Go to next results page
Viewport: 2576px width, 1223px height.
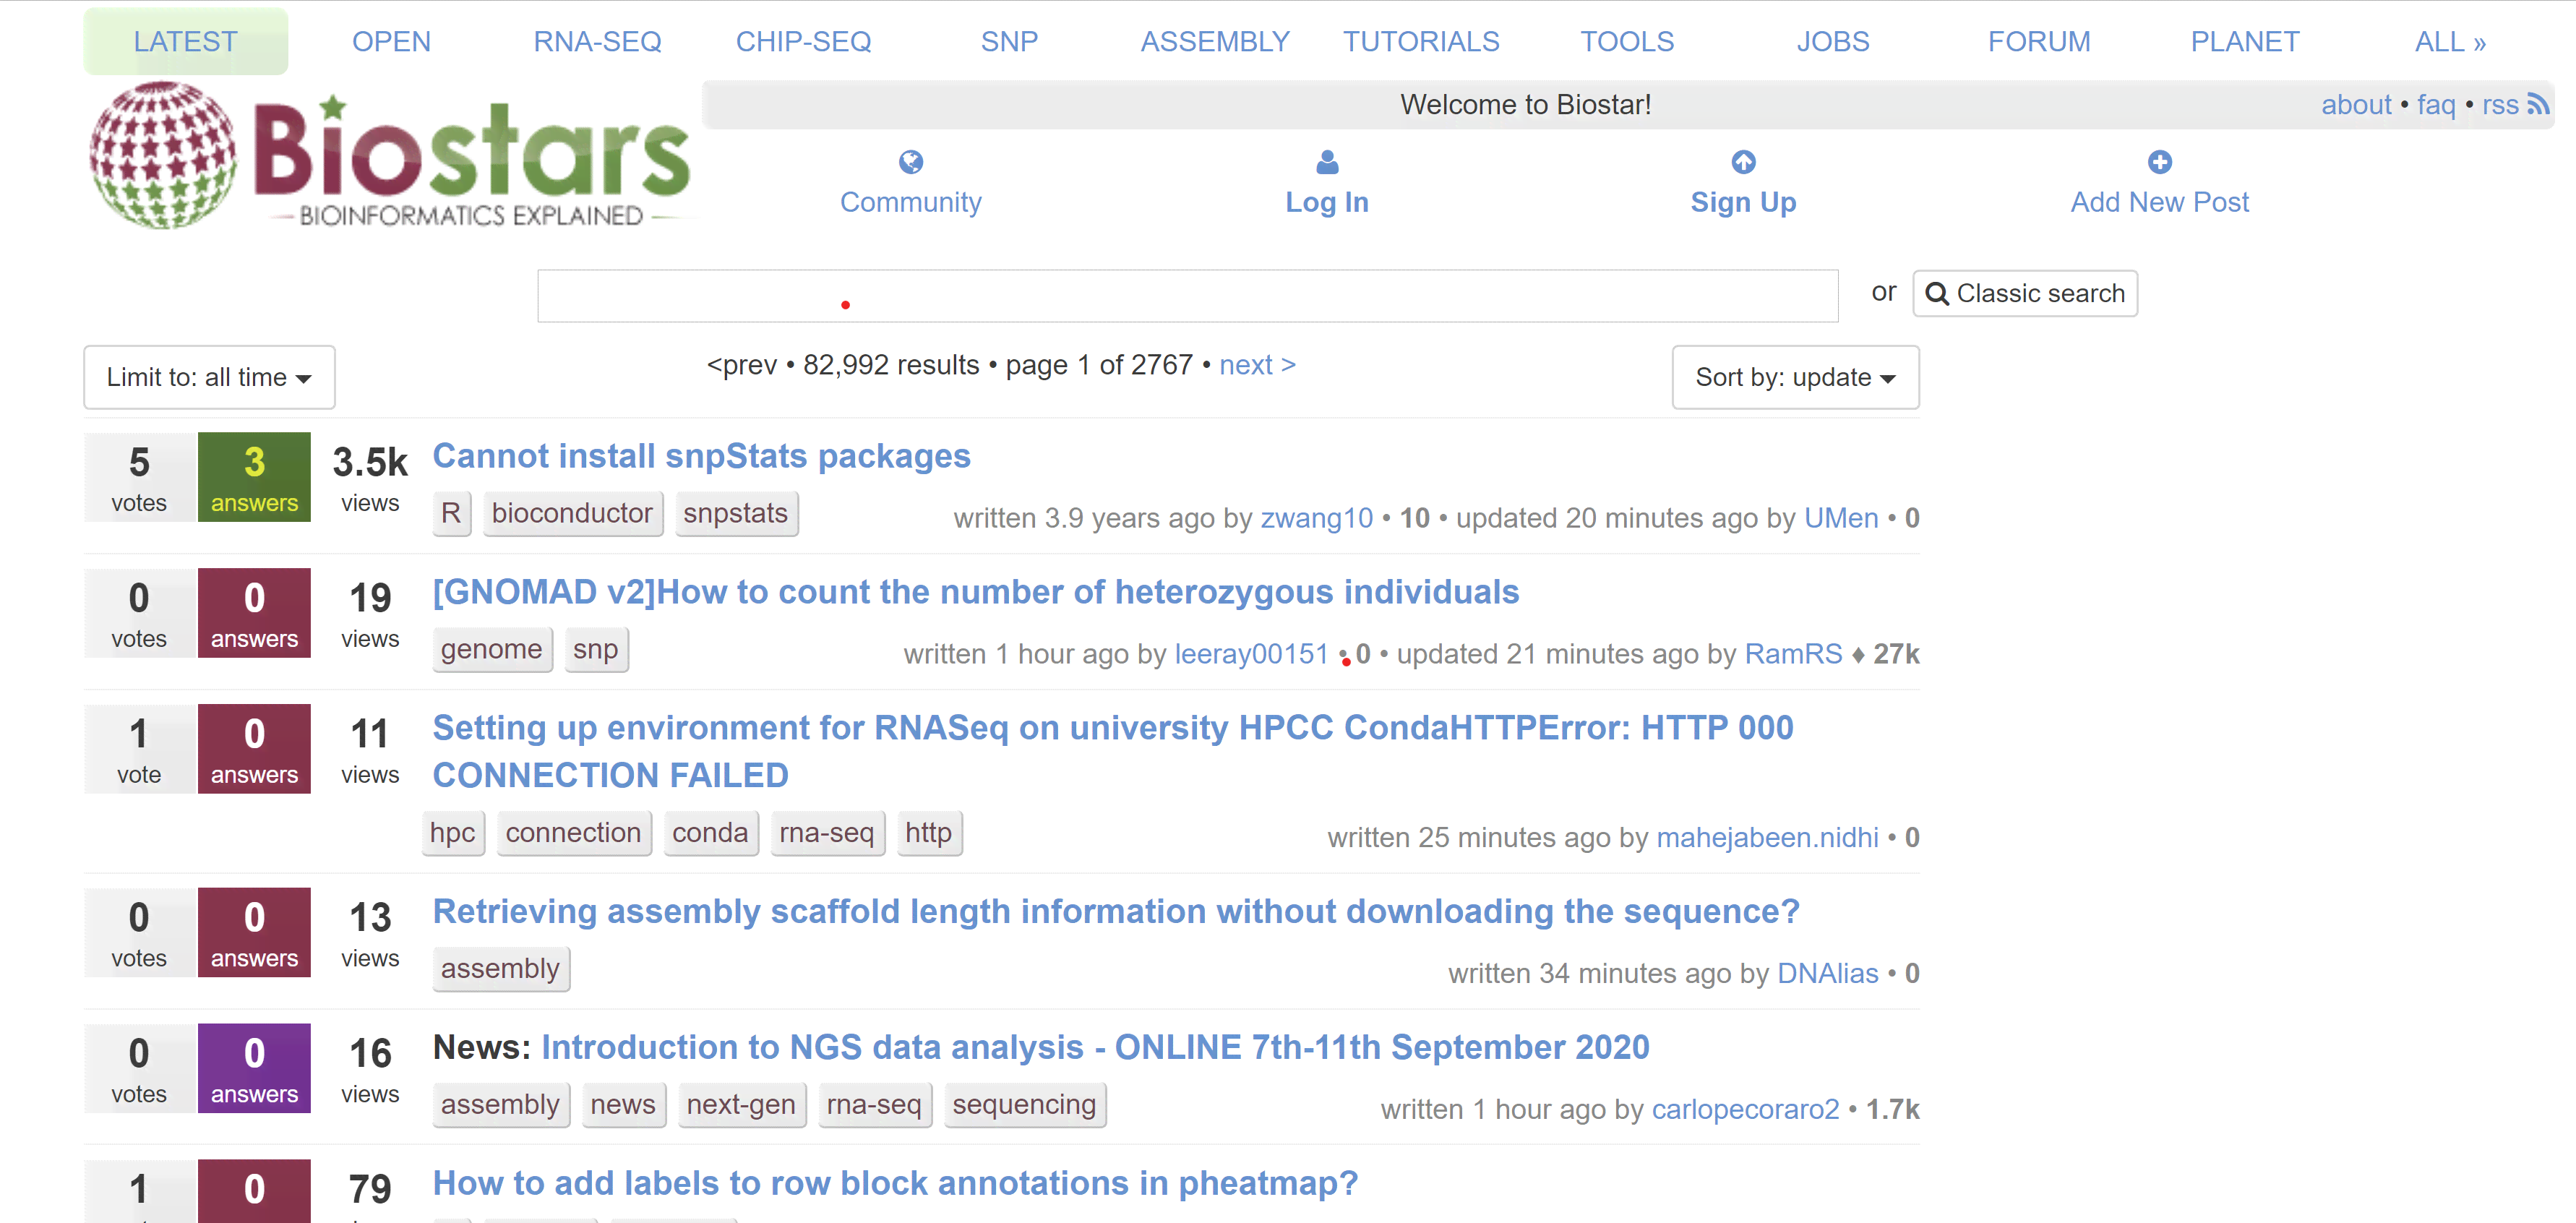click(1257, 365)
